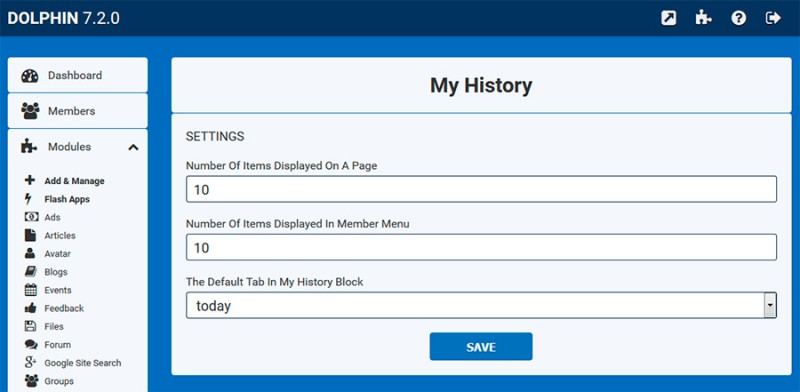800x392 pixels.
Task: Open Flash Apps link
Action: pos(67,199)
